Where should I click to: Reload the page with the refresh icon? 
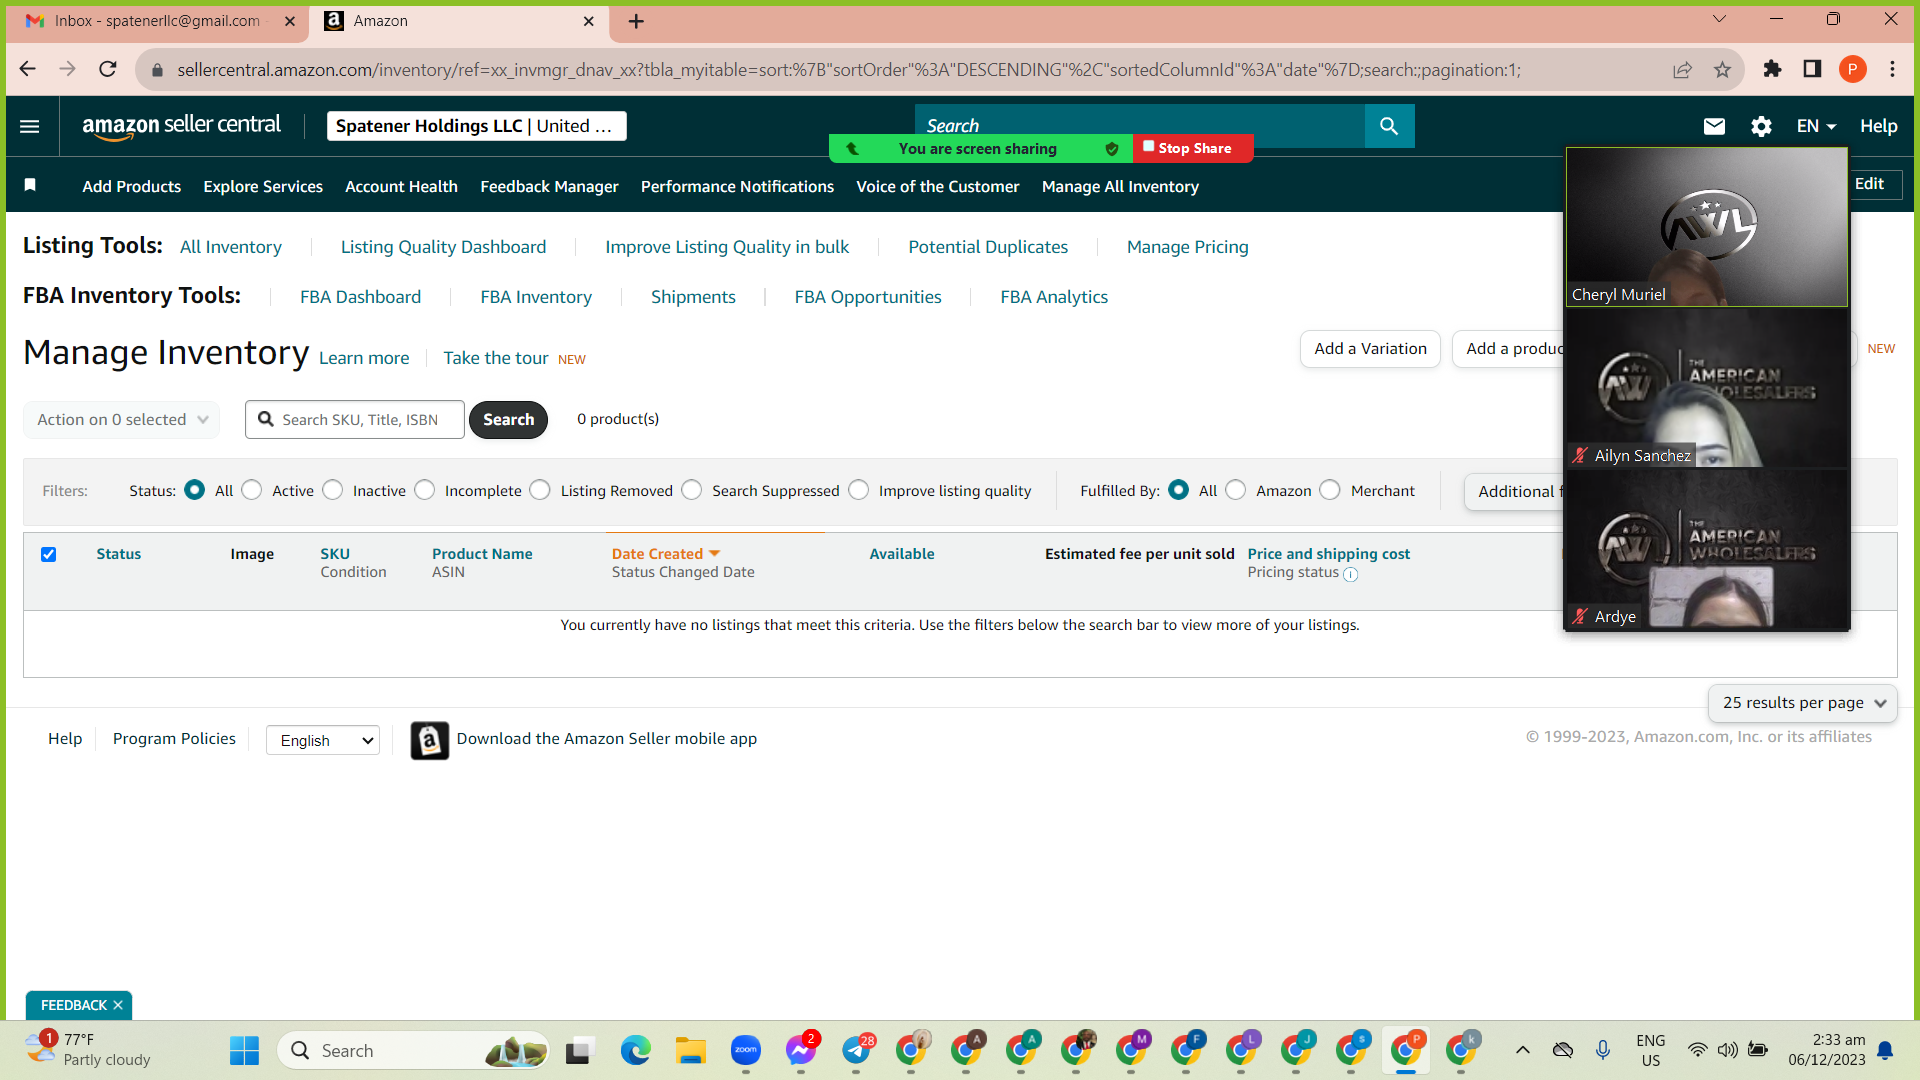108,69
